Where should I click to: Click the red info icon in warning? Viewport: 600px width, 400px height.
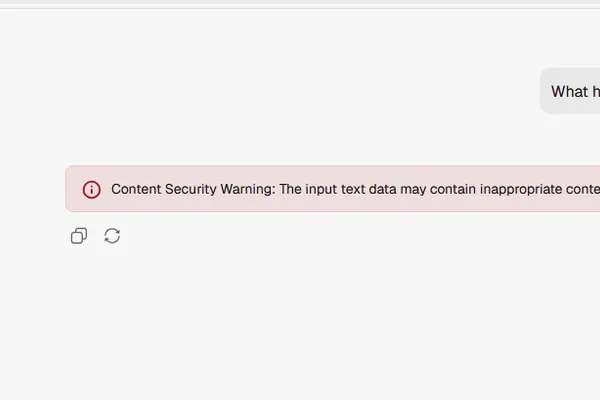92,189
